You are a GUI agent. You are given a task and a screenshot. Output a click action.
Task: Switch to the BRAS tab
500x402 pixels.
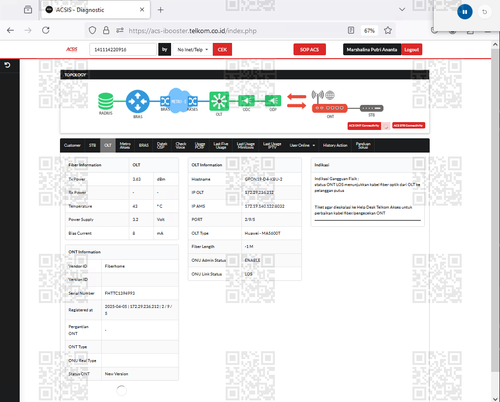pyautogui.click(x=144, y=145)
